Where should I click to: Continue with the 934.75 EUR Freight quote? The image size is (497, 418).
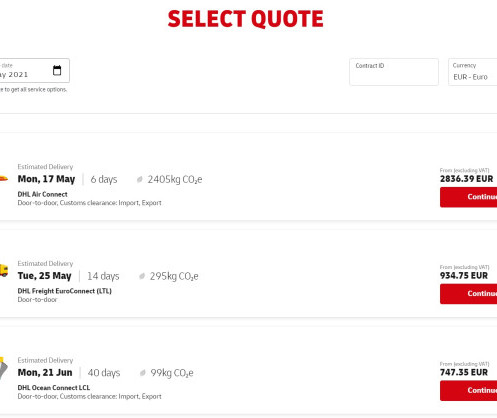[x=468, y=294]
